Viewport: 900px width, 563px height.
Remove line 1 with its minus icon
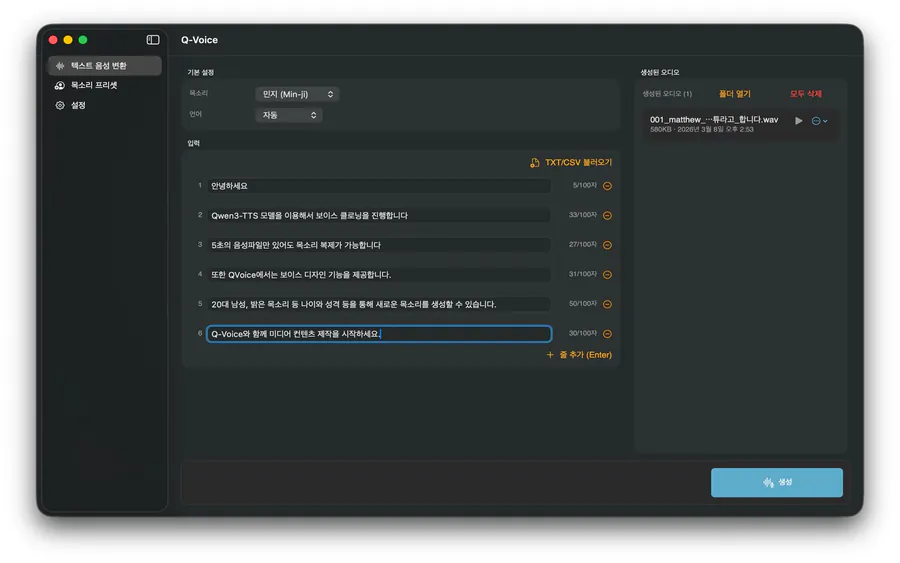(607, 186)
